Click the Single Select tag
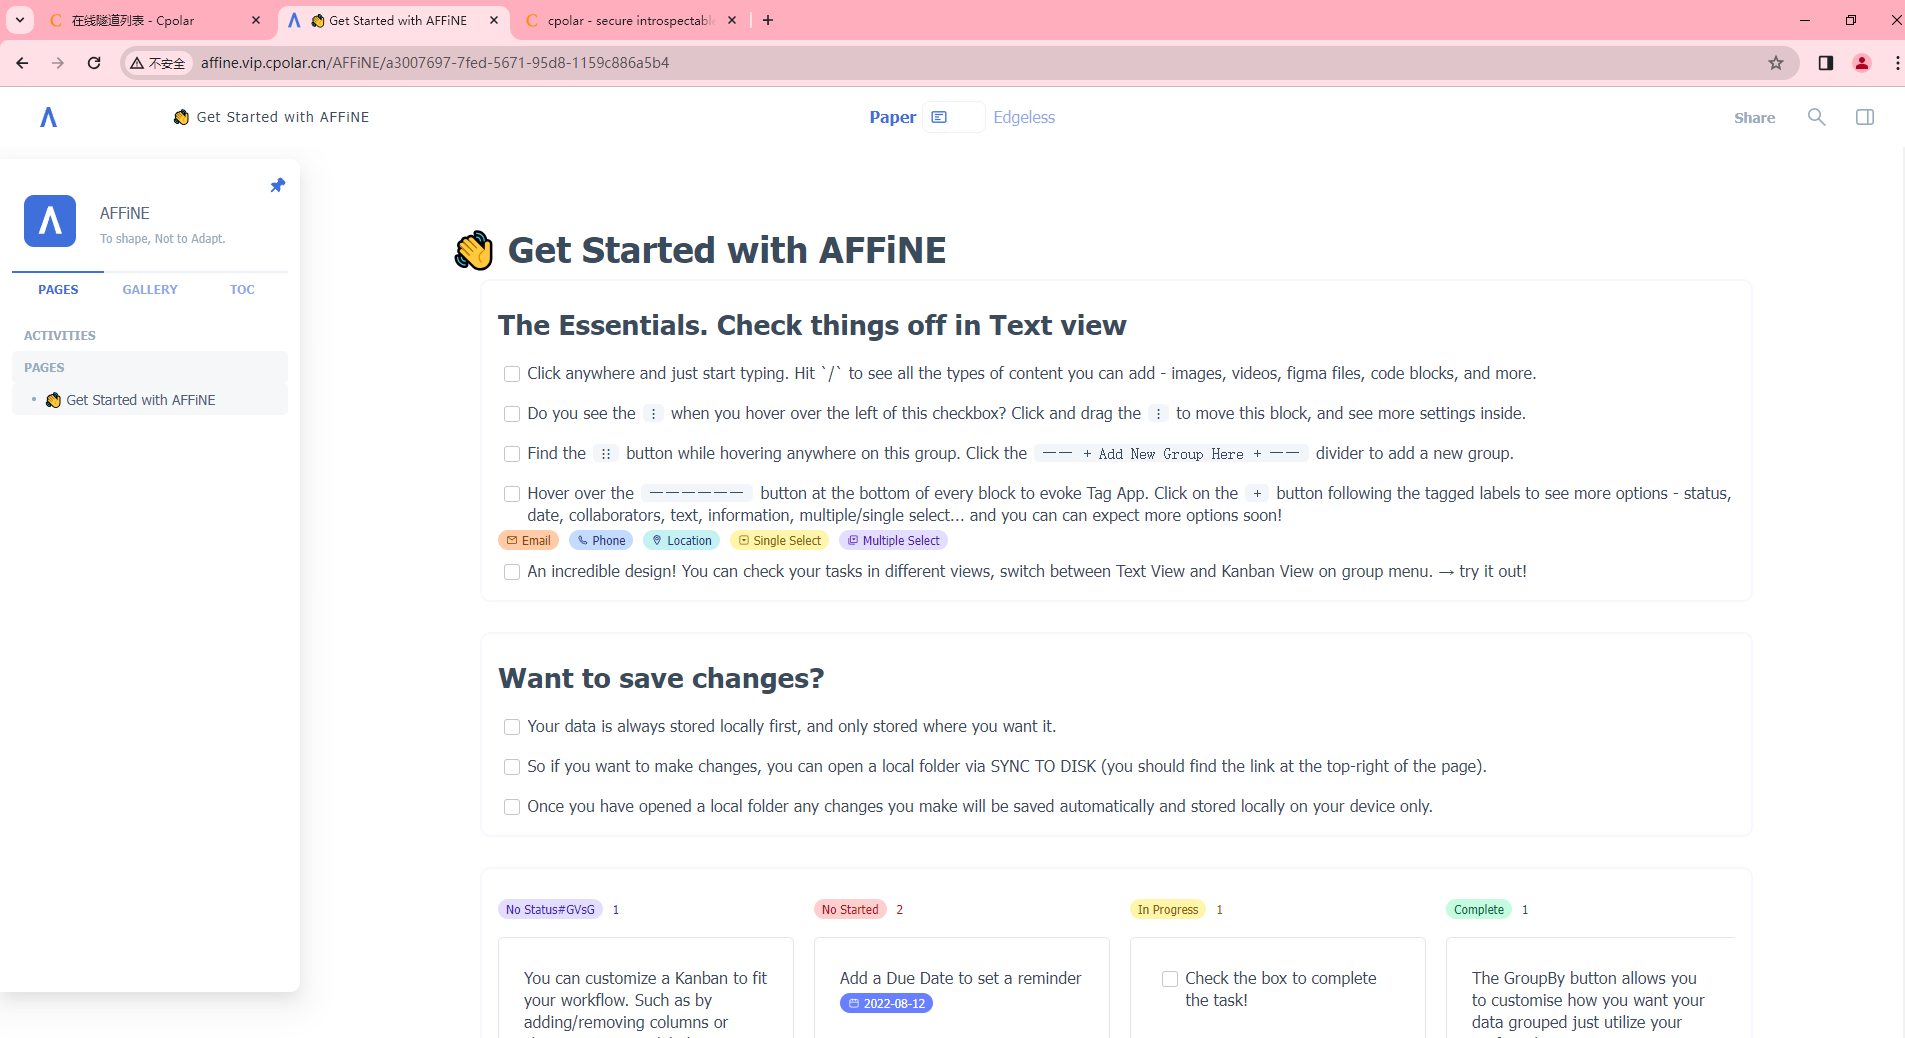The width and height of the screenshot is (1905, 1038). pos(779,540)
